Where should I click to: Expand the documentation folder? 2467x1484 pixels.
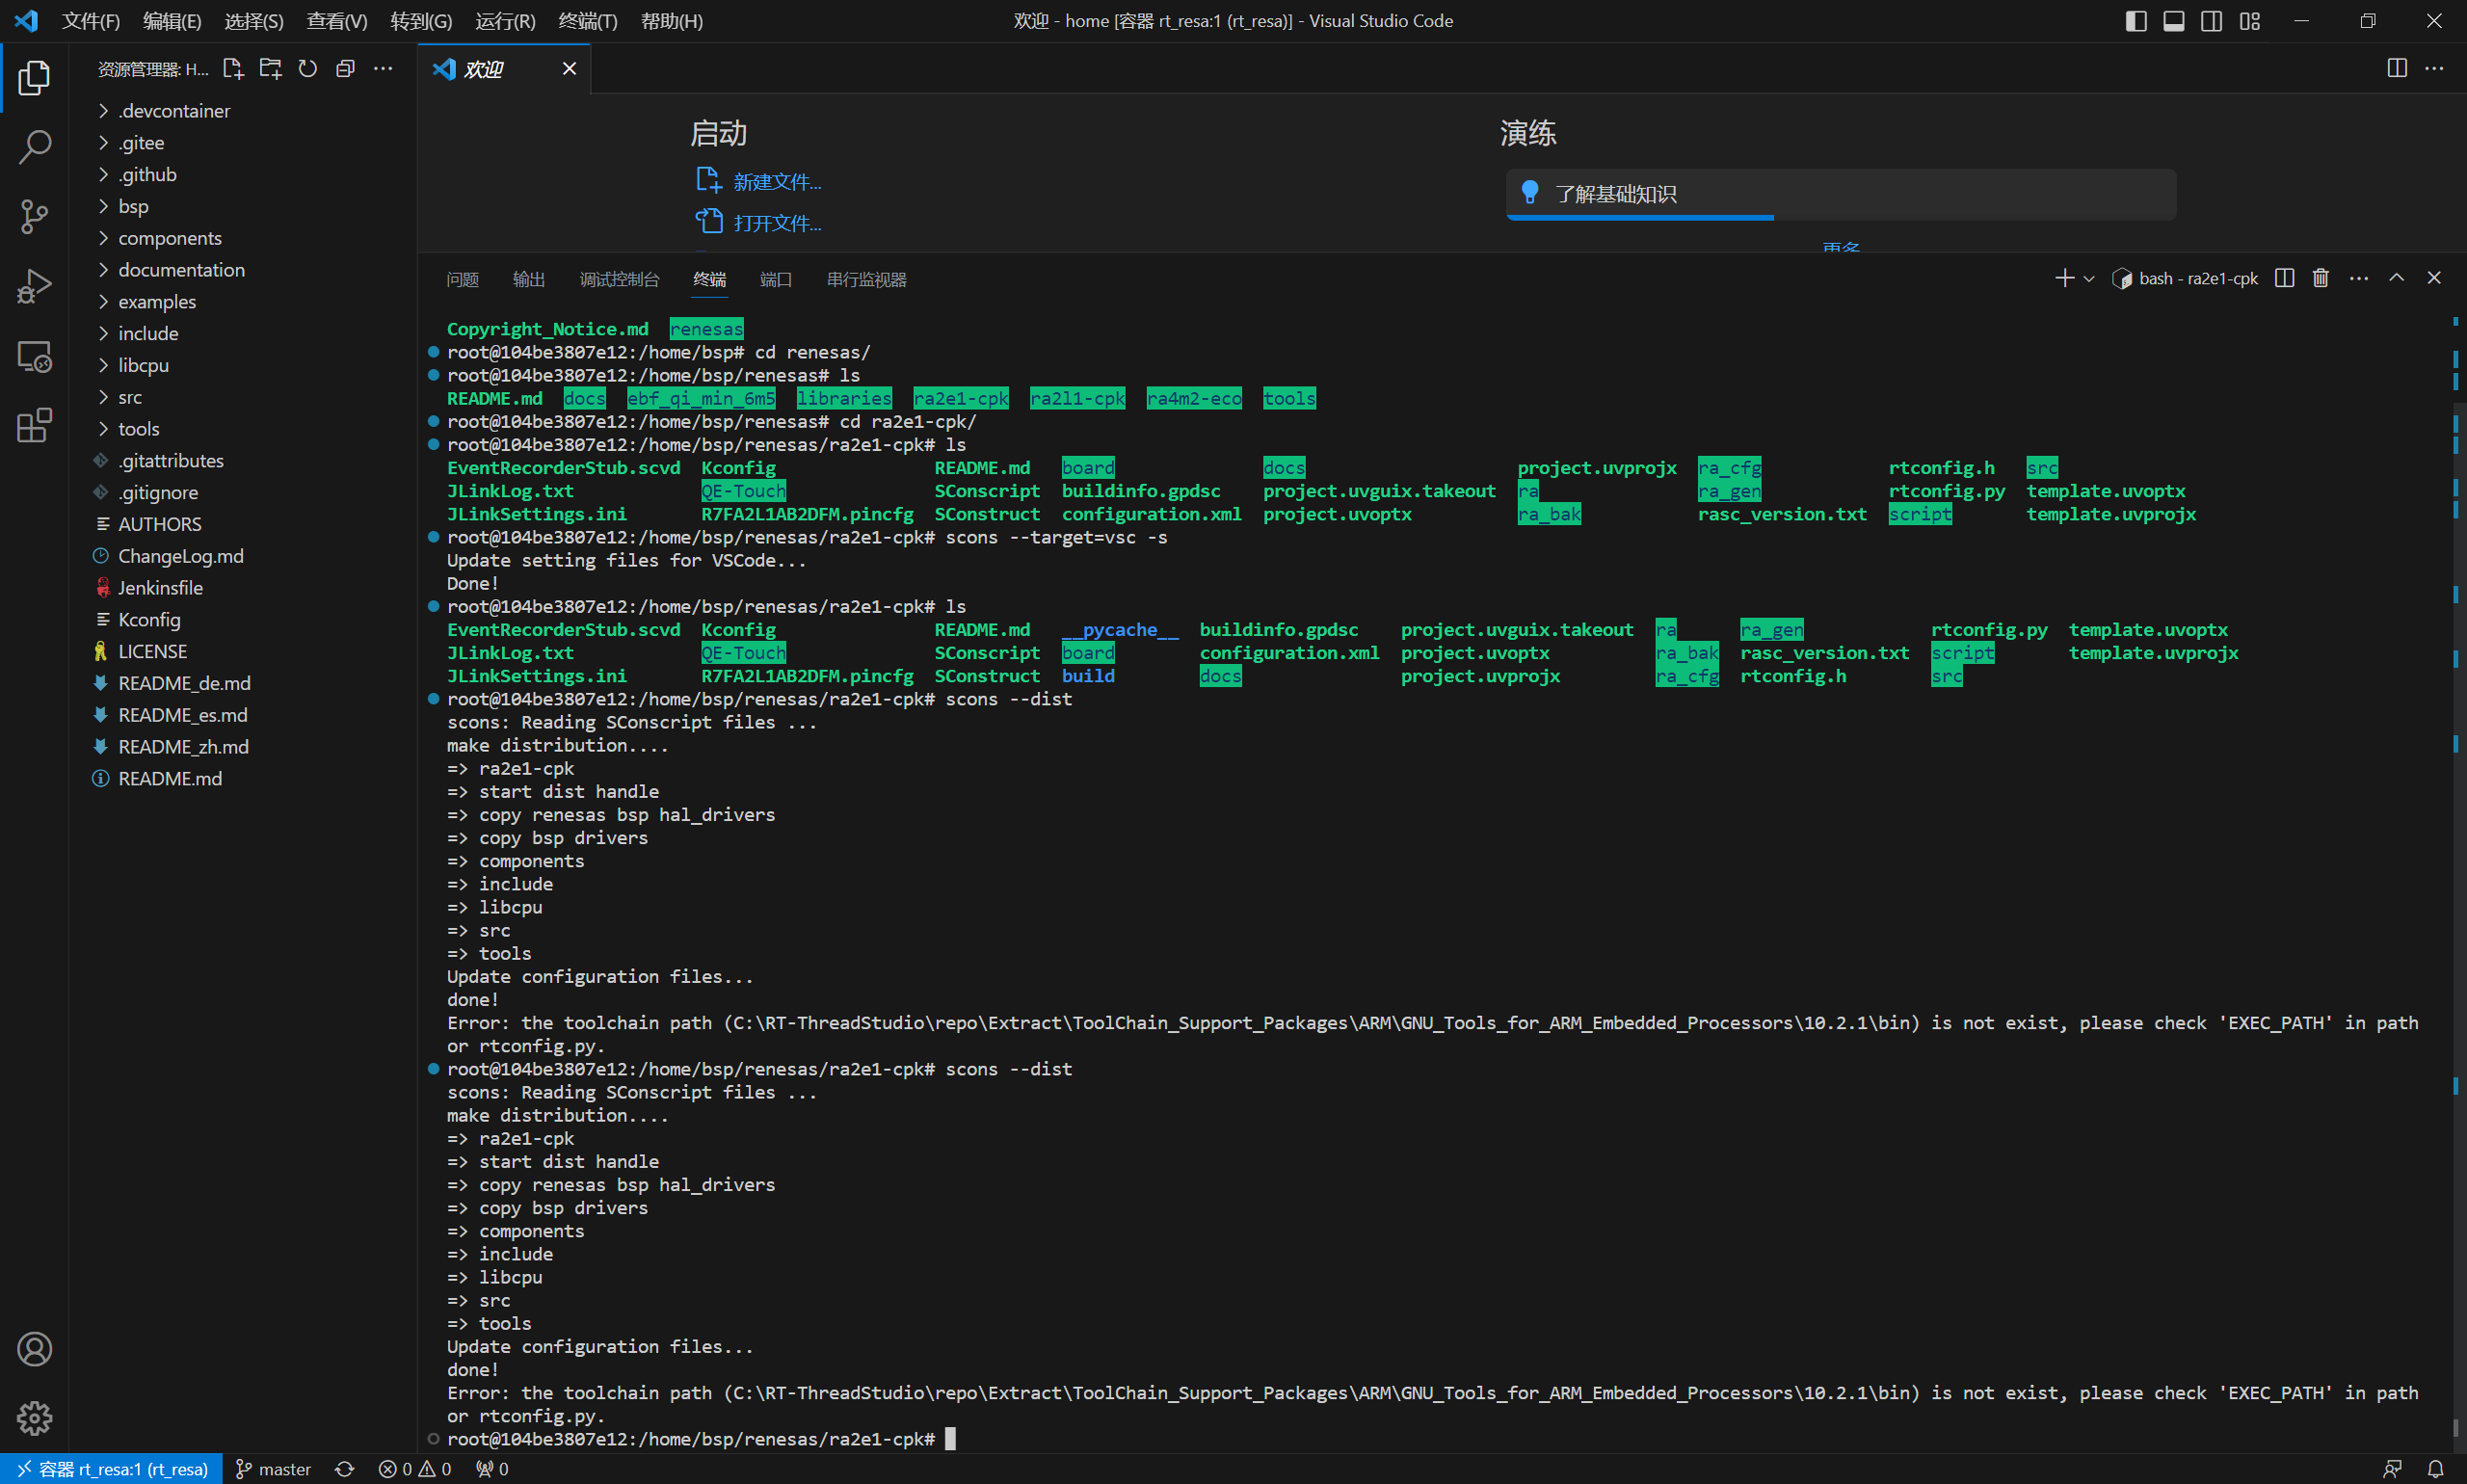pos(243,270)
